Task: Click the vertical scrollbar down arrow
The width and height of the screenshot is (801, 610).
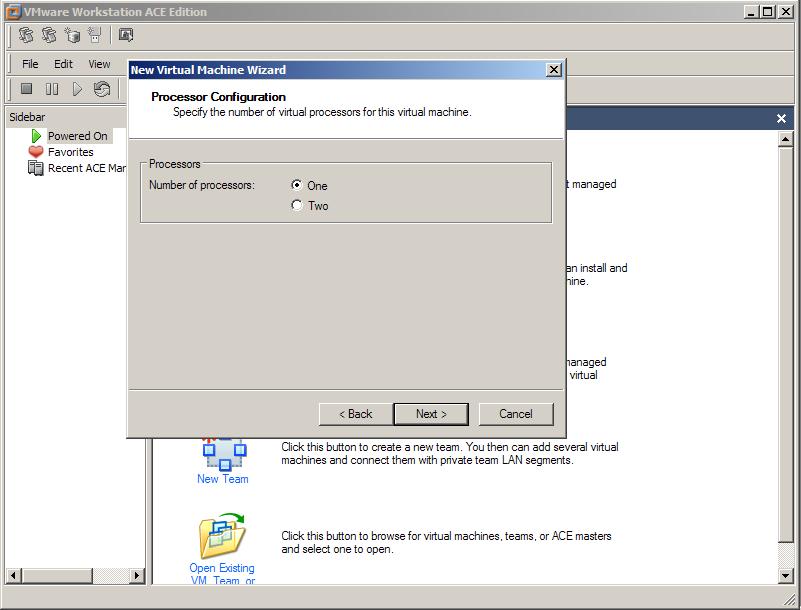Action: coord(786,576)
